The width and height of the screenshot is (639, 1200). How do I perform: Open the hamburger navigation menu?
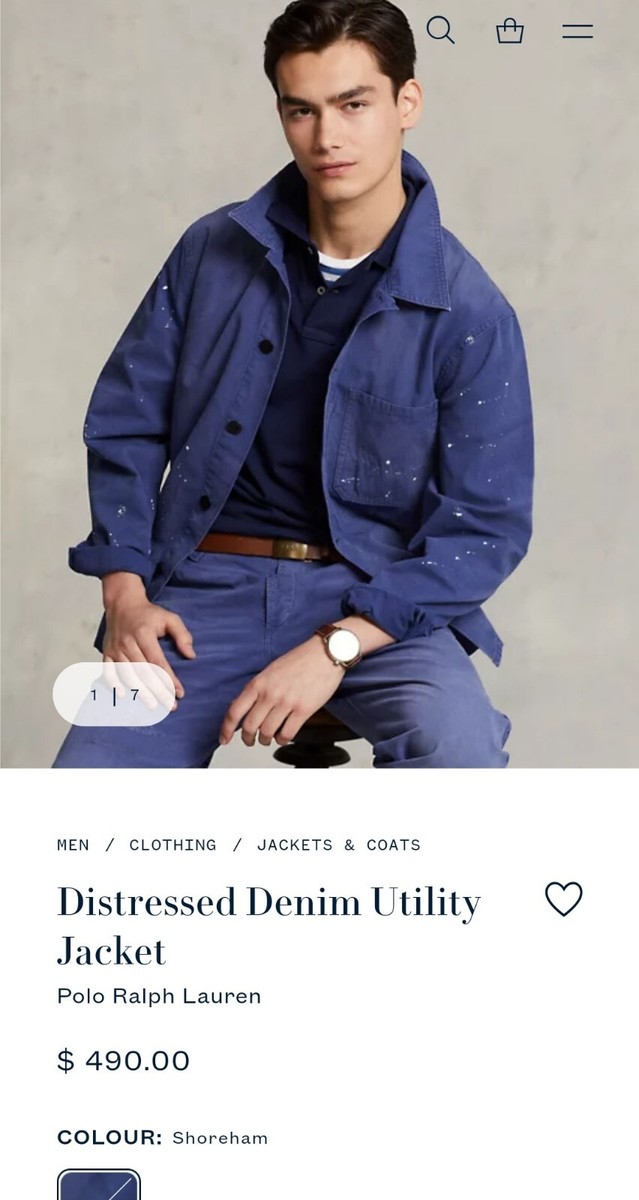577,31
